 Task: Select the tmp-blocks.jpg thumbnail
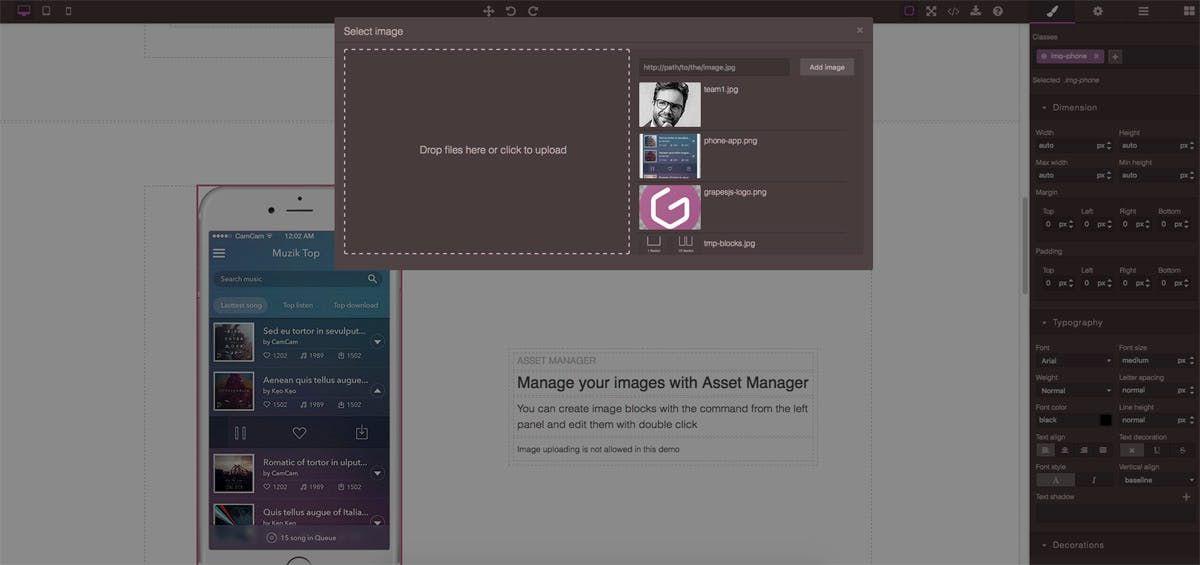(670, 244)
